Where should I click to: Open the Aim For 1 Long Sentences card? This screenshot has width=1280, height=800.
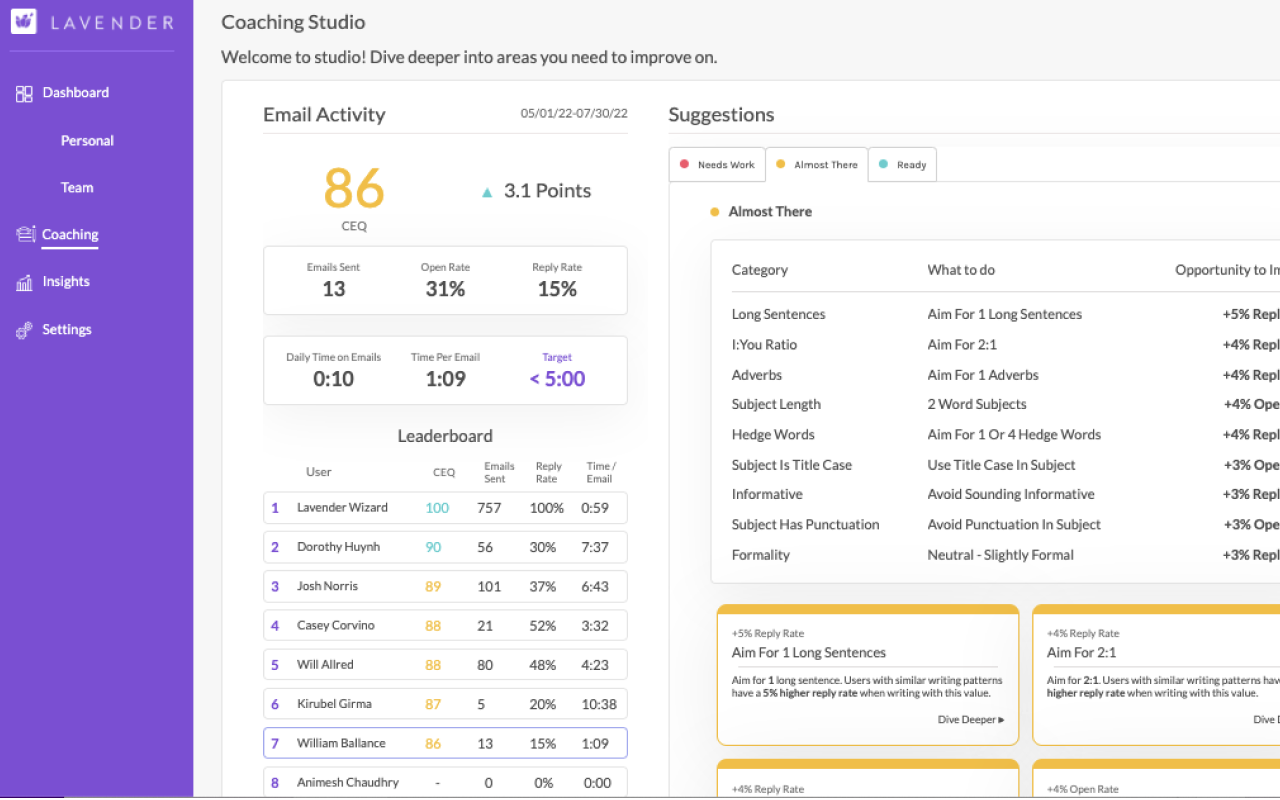[x=868, y=675]
